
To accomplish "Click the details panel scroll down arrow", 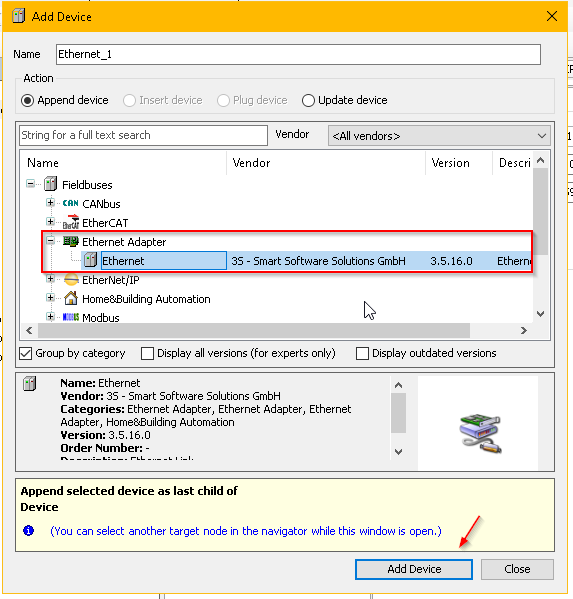I will 398,452.
